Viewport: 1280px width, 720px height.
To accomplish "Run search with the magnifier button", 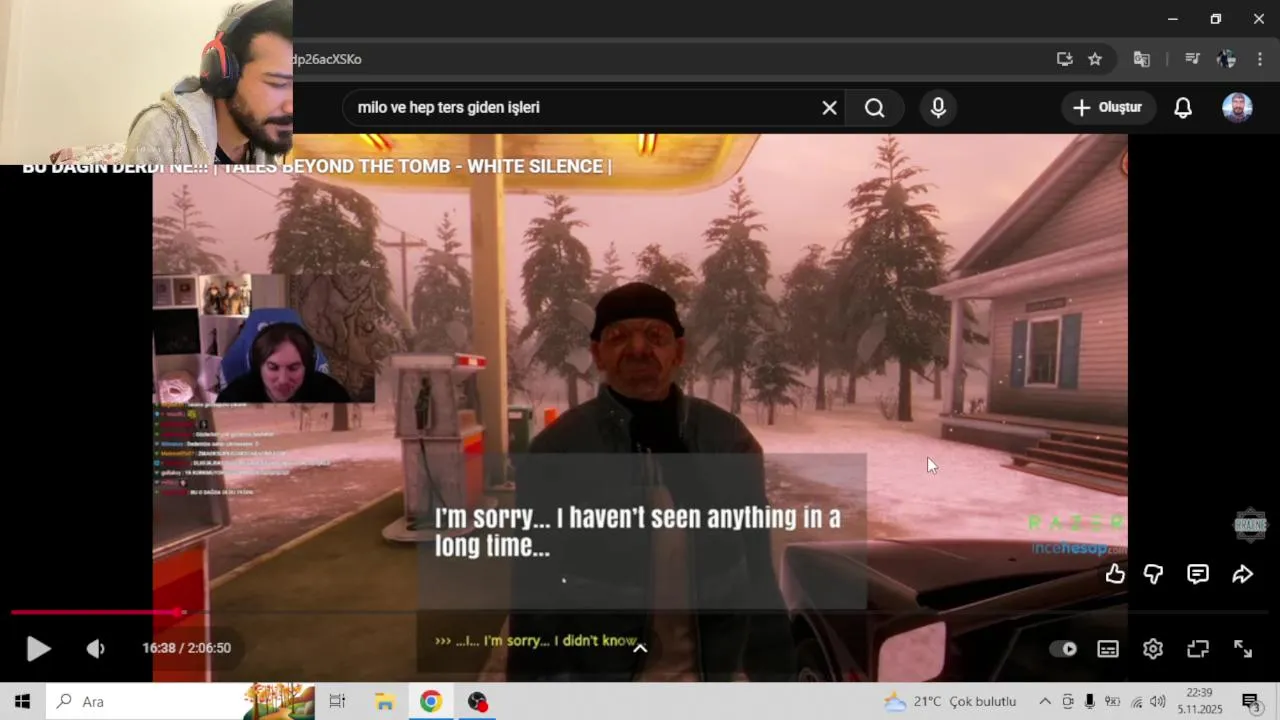I will tap(875, 107).
